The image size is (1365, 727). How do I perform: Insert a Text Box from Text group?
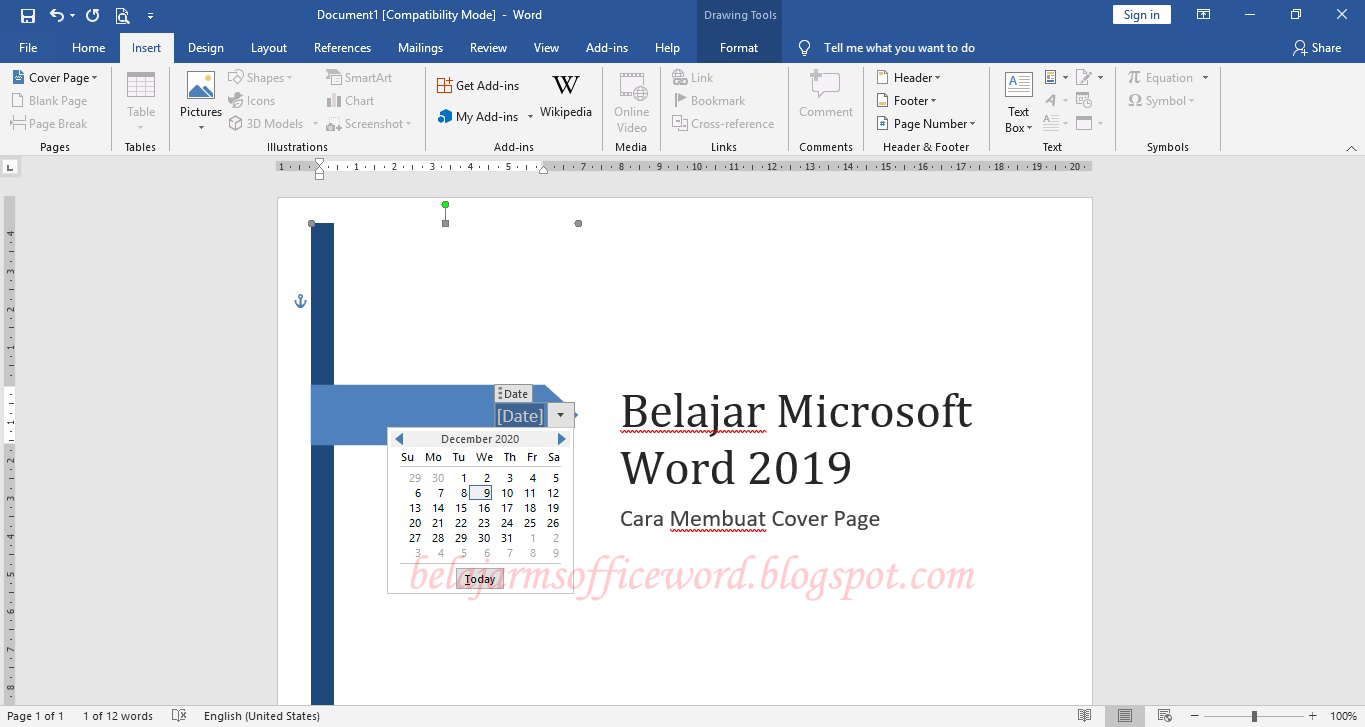pos(1018,101)
